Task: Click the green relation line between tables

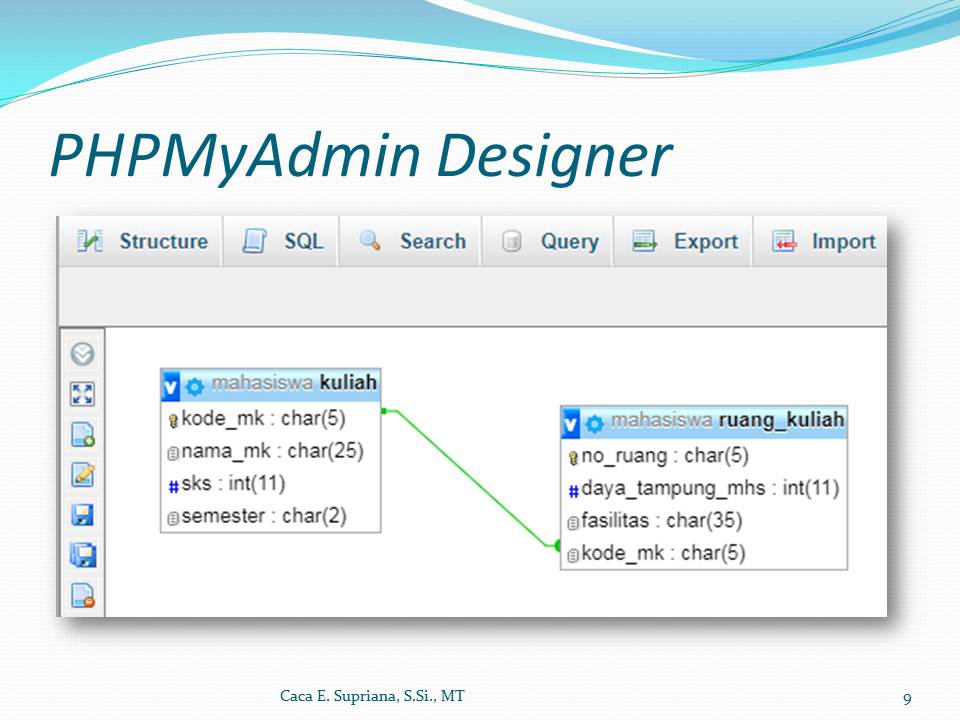Action: point(471,478)
